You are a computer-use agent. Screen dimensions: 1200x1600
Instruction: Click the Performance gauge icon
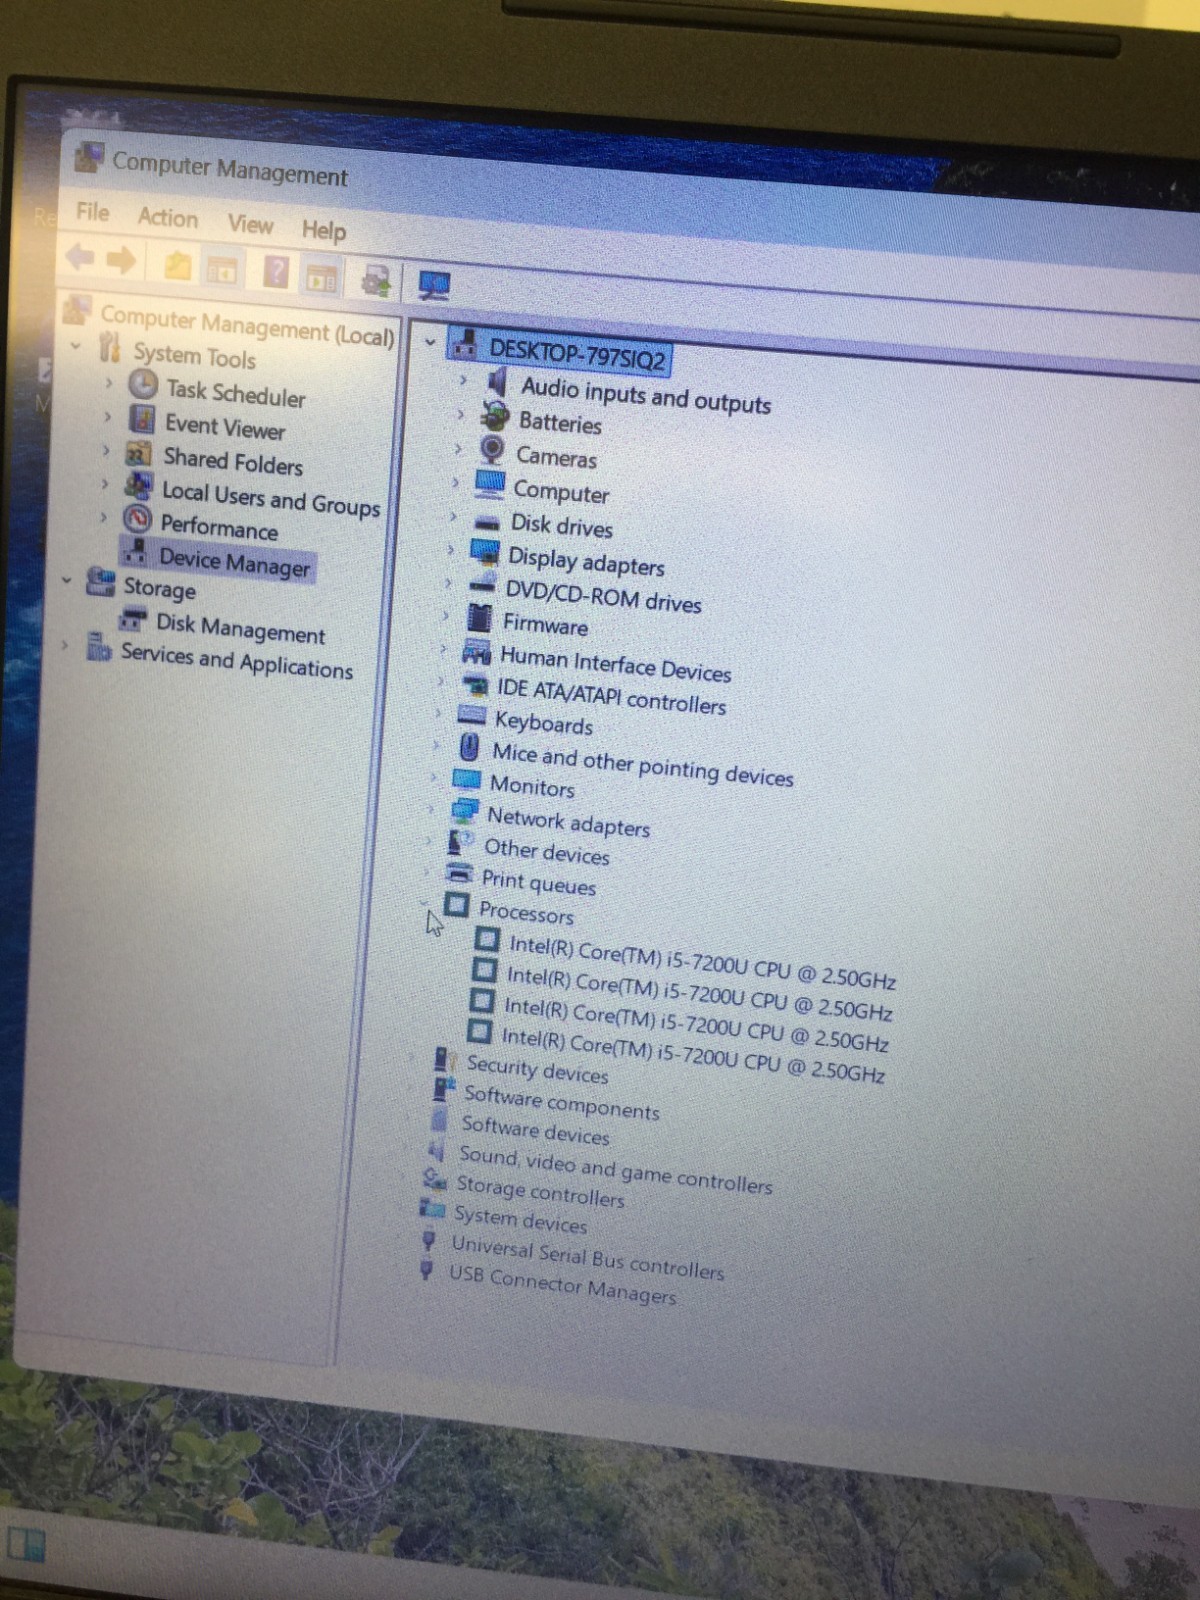137,519
